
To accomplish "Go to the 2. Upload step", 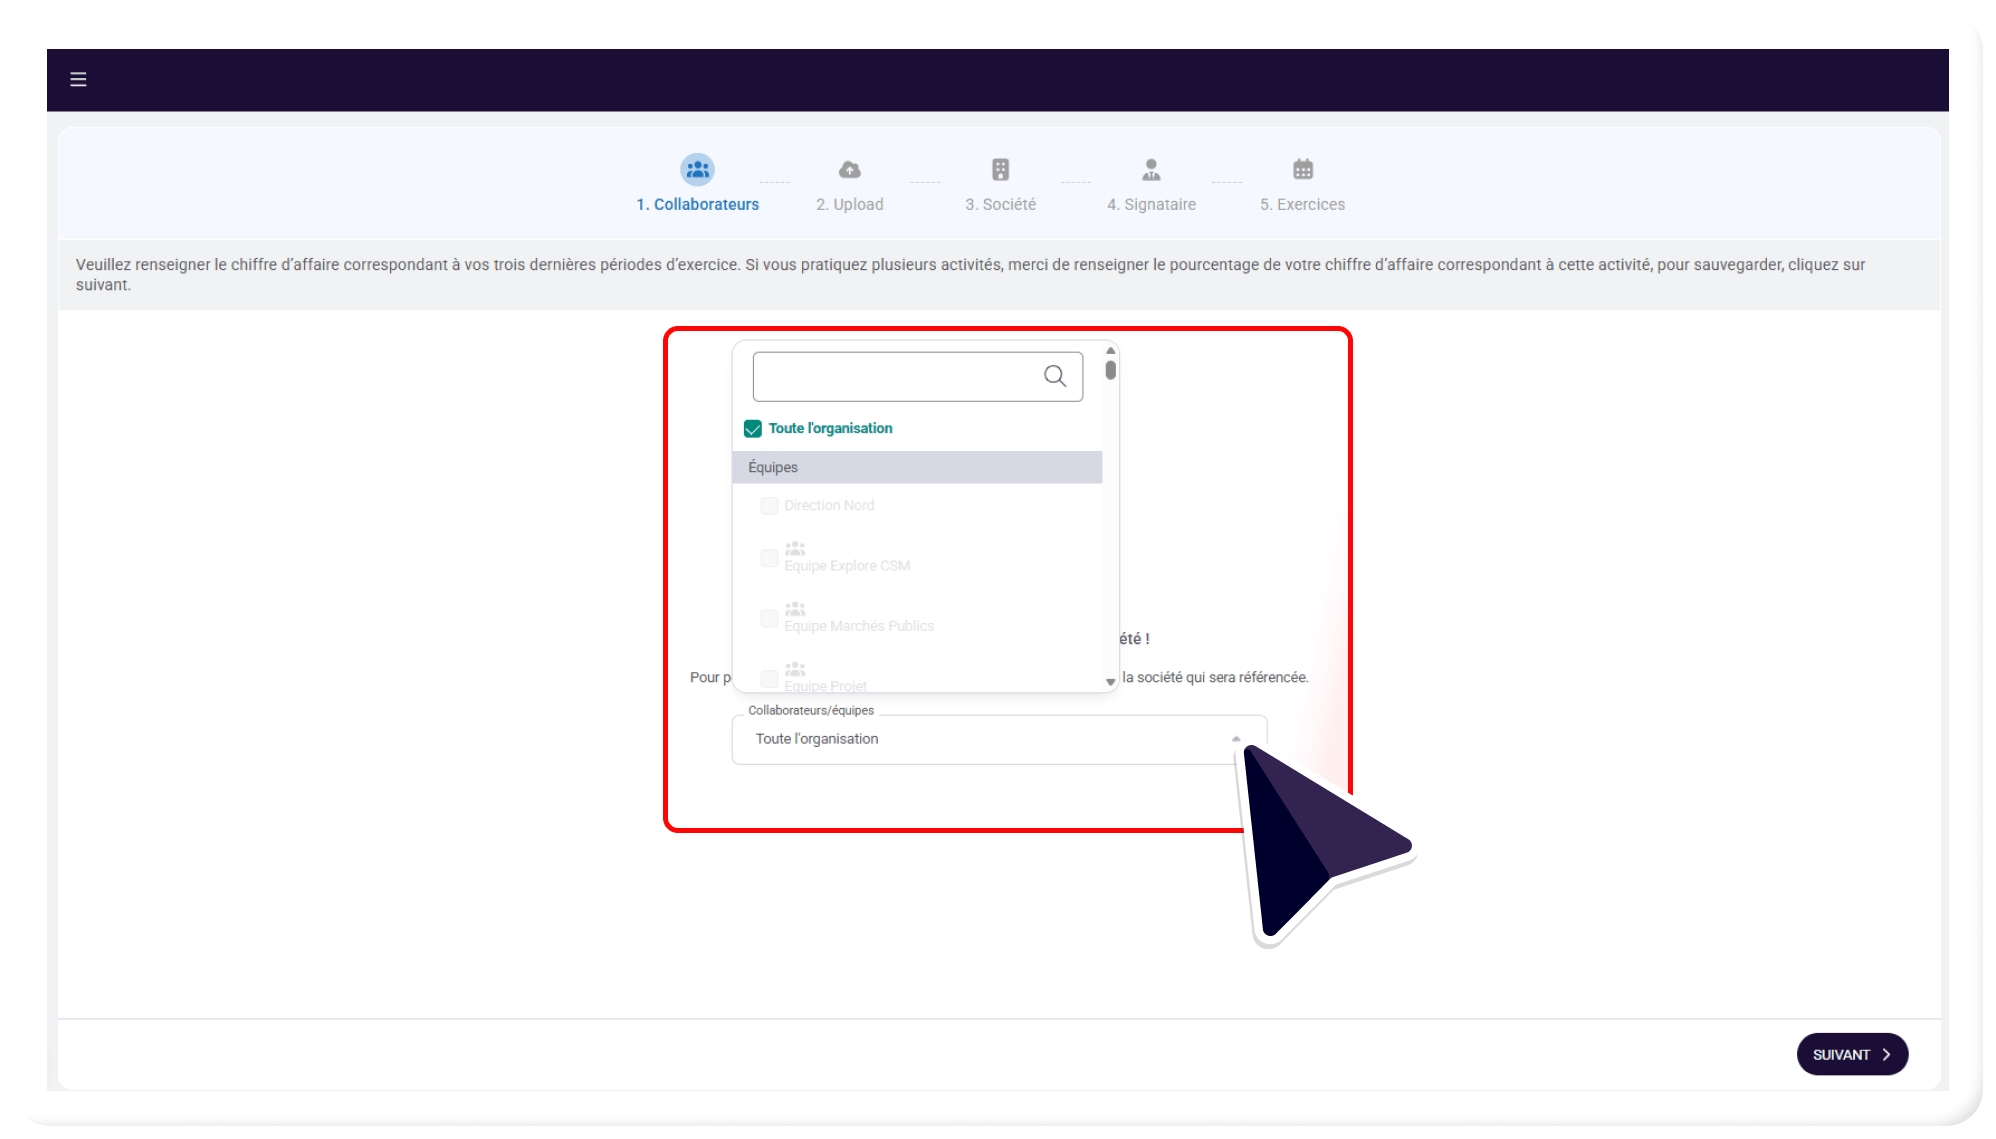I will click(x=849, y=204).
